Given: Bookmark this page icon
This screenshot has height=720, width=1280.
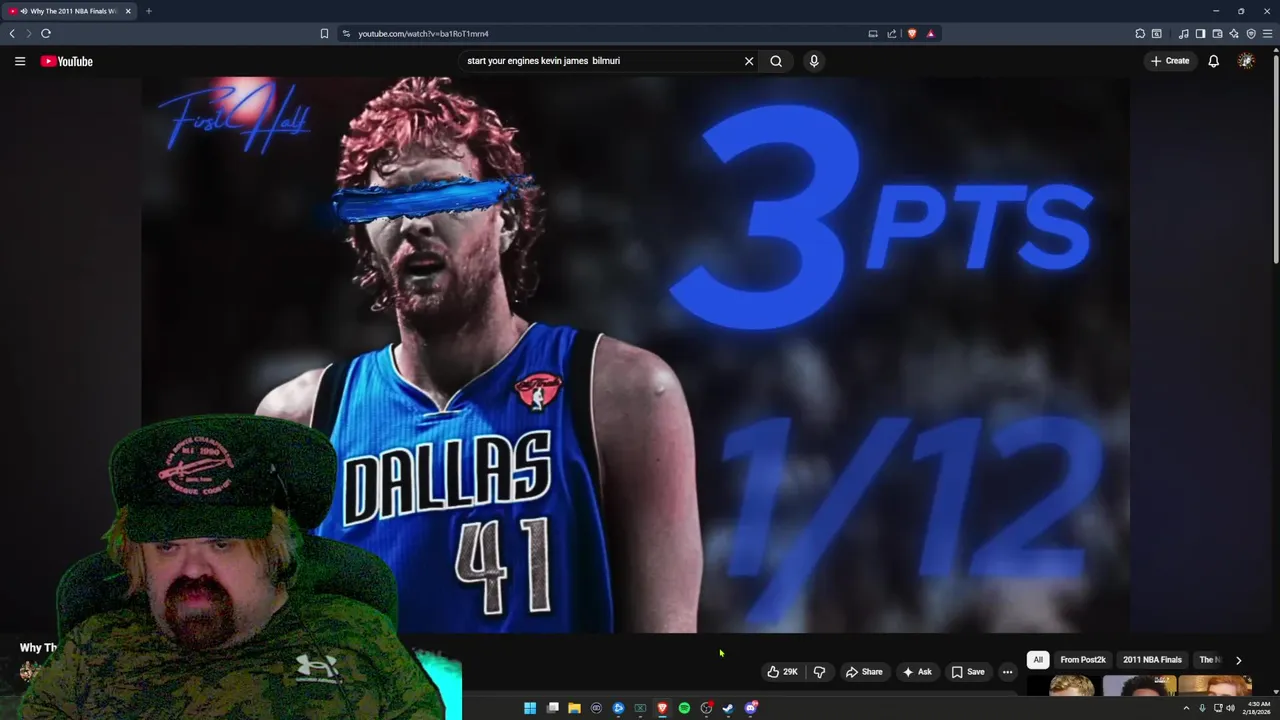Looking at the screenshot, I should click(x=324, y=33).
